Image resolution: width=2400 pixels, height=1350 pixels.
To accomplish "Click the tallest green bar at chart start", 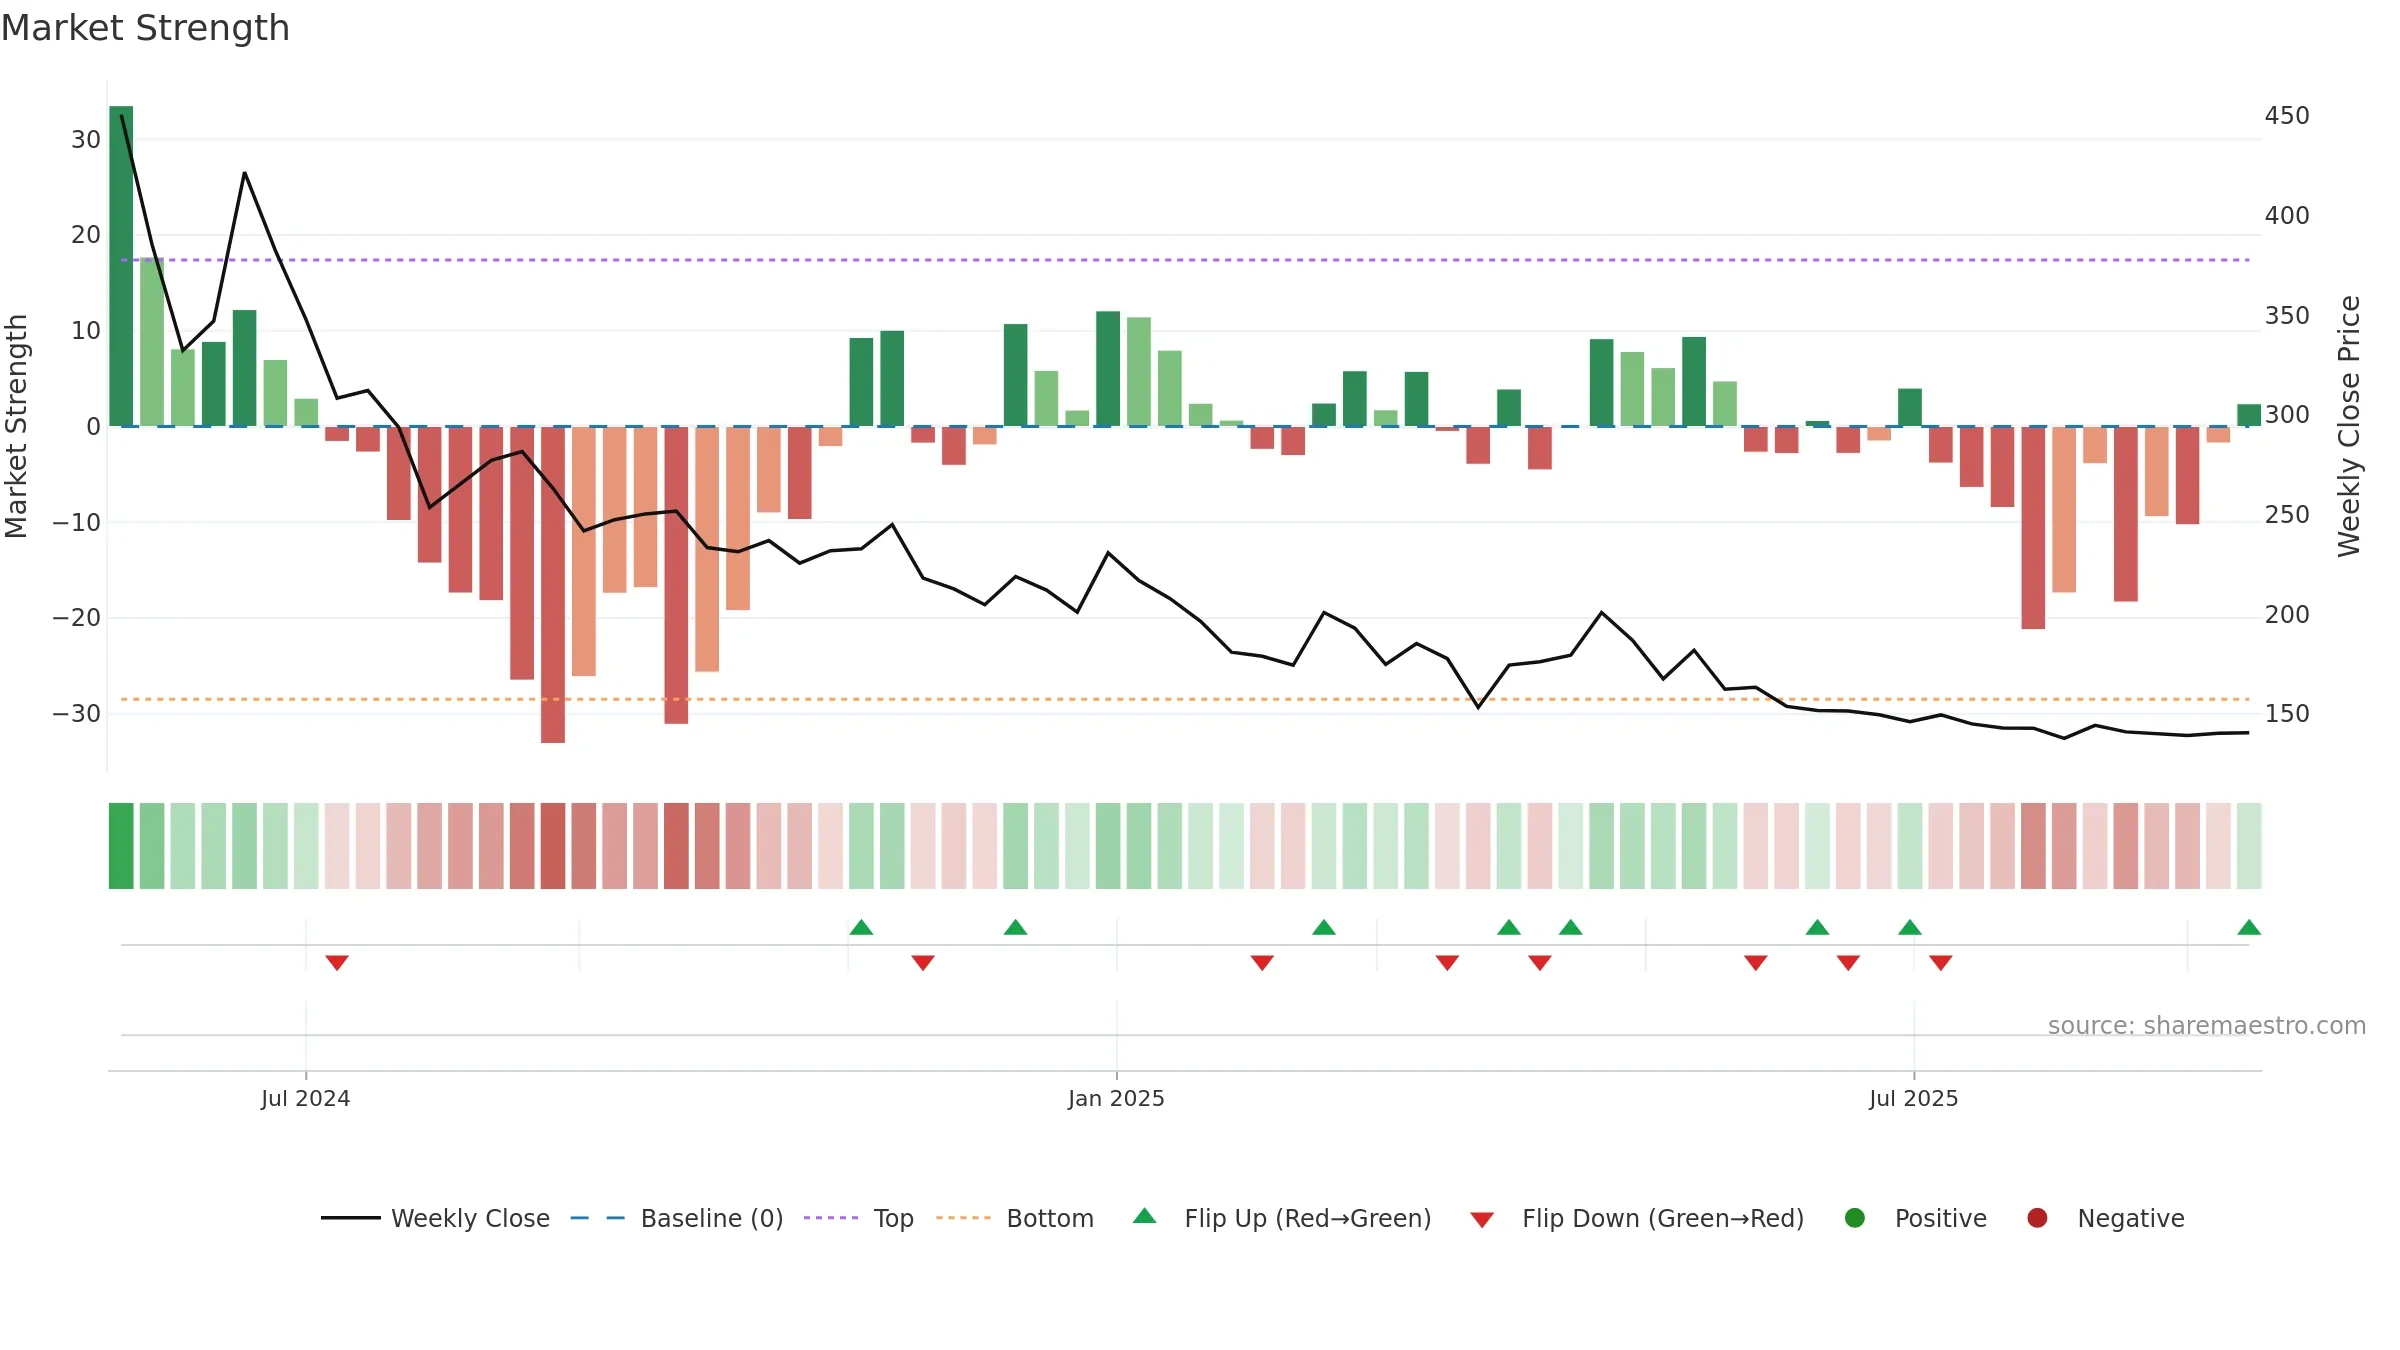I will click(121, 266).
